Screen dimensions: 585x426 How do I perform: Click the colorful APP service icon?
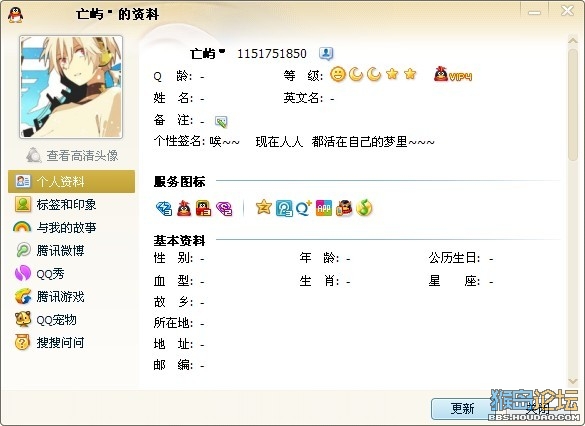[323, 208]
